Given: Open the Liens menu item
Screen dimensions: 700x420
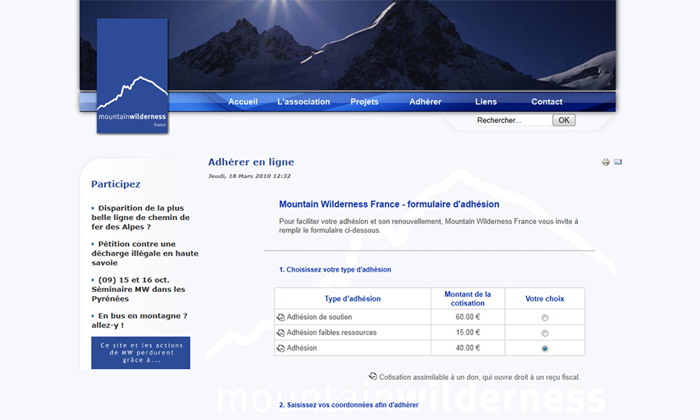Looking at the screenshot, I should (486, 102).
